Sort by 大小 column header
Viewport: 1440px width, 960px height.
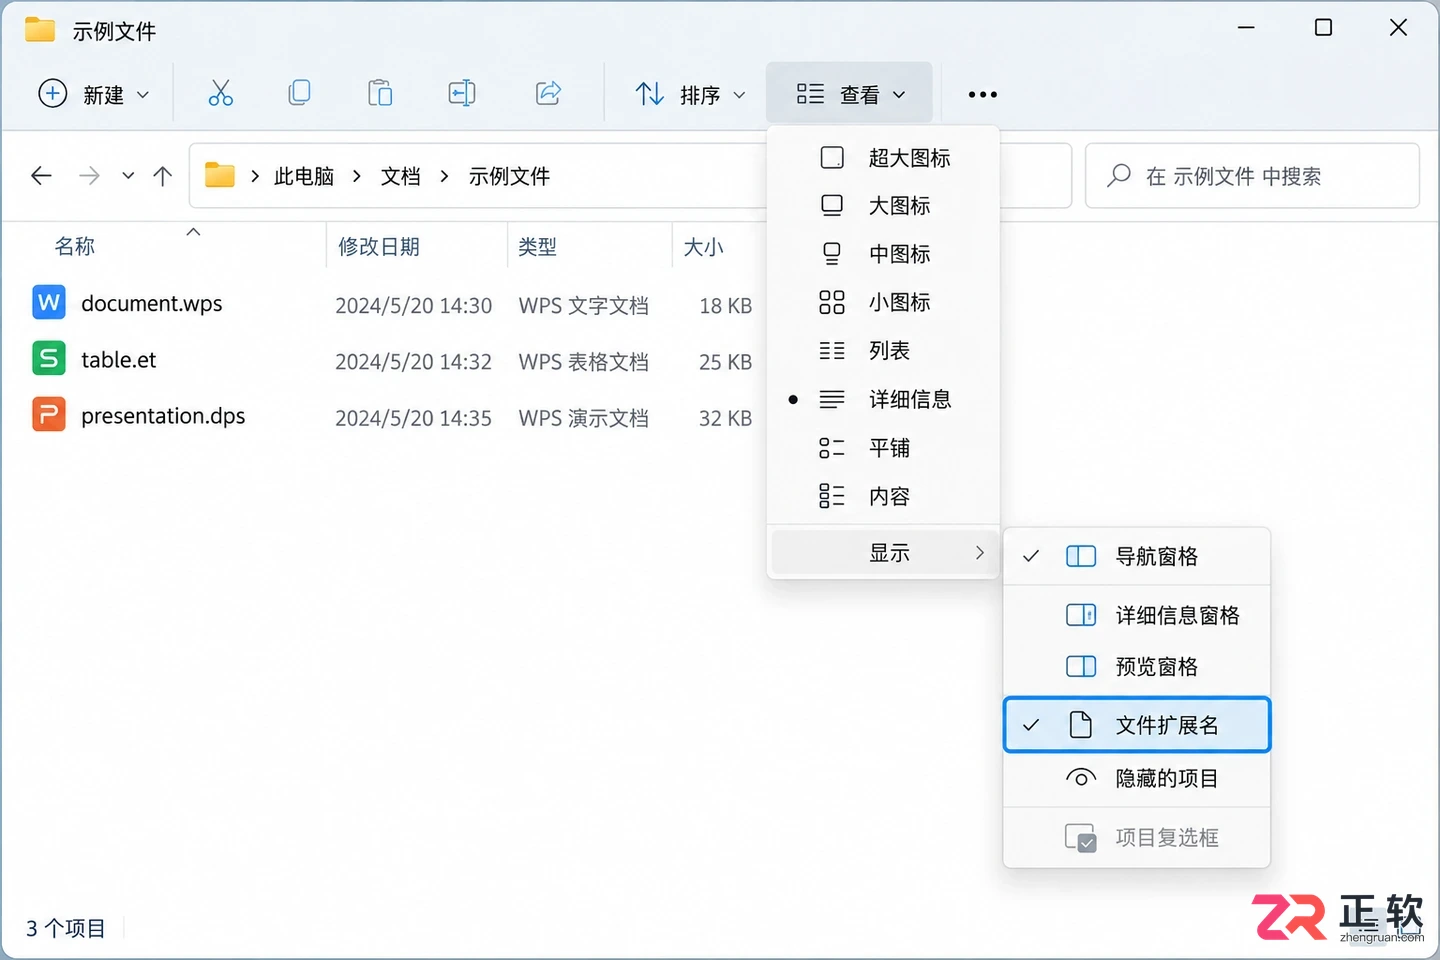click(x=703, y=246)
